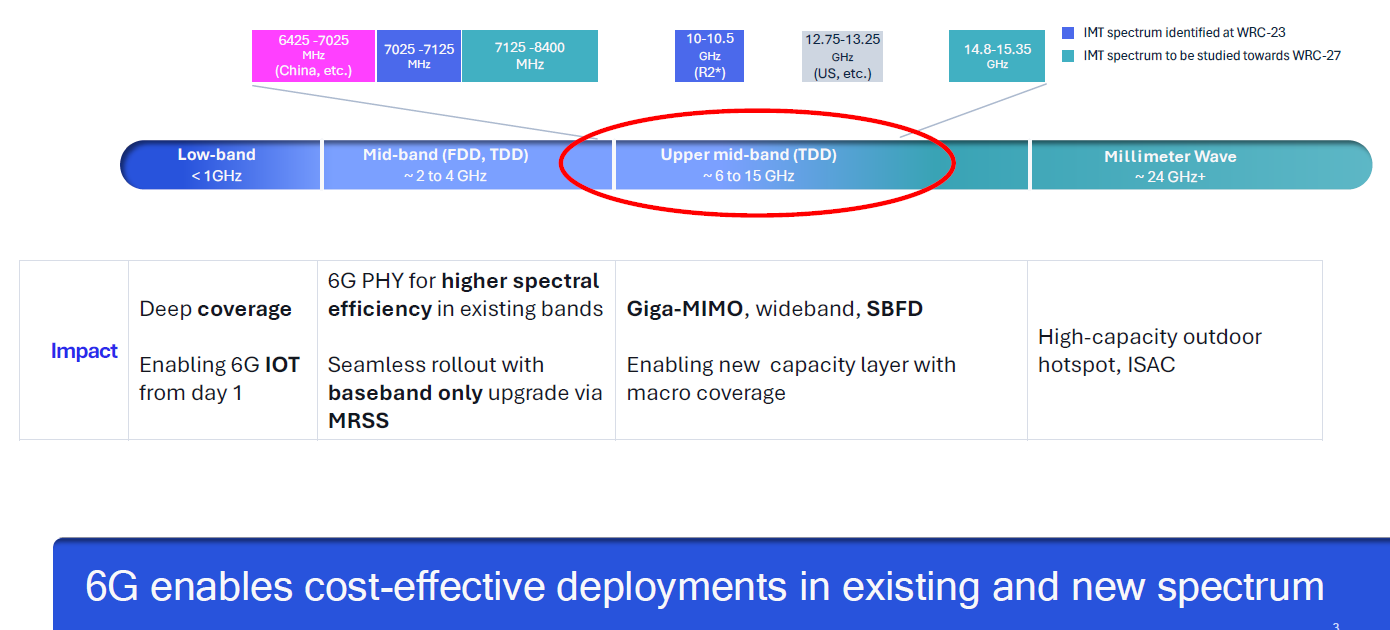Click the 'Deep coverage' text
The width and height of the screenshot is (1390, 630).
(x=216, y=309)
